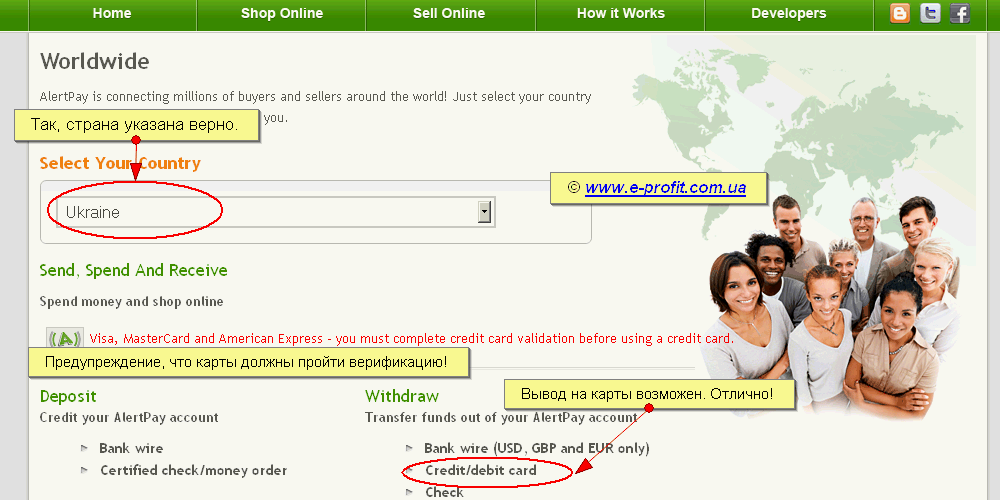Open the Twitter icon link
1000x500 pixels.
point(930,13)
